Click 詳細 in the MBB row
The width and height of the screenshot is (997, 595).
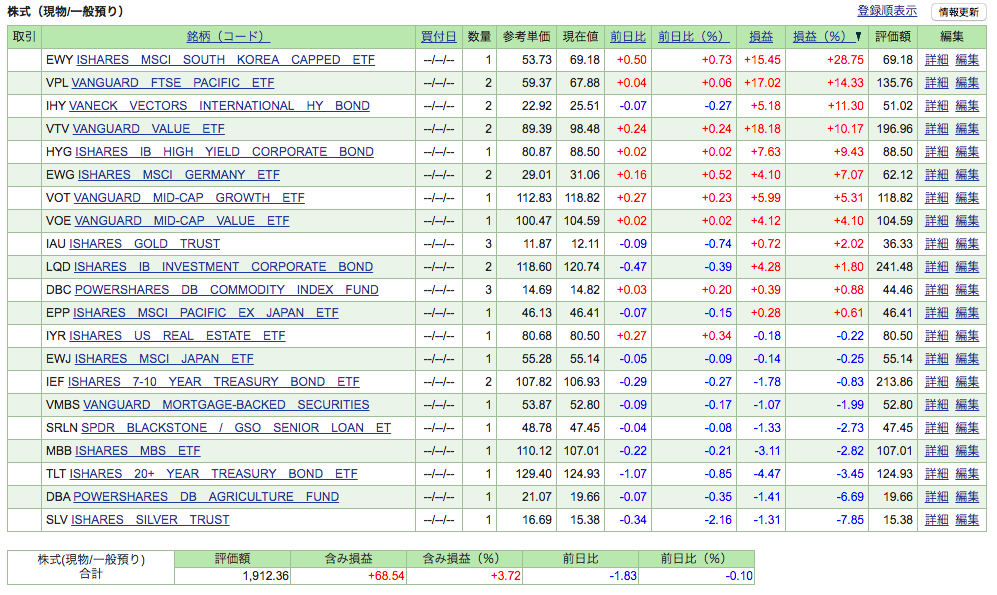(x=937, y=451)
